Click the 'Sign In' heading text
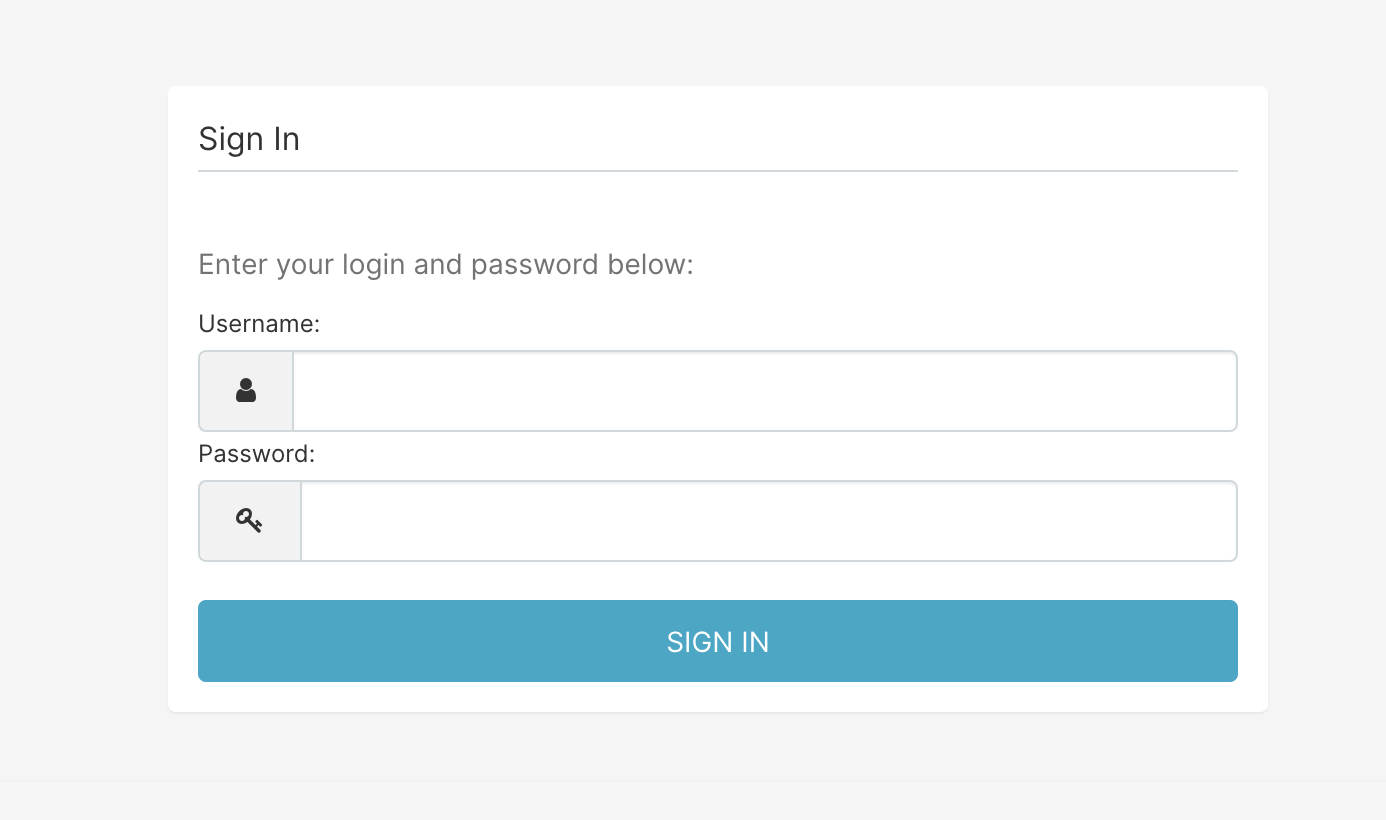Image resolution: width=1386 pixels, height=820 pixels. (x=248, y=139)
